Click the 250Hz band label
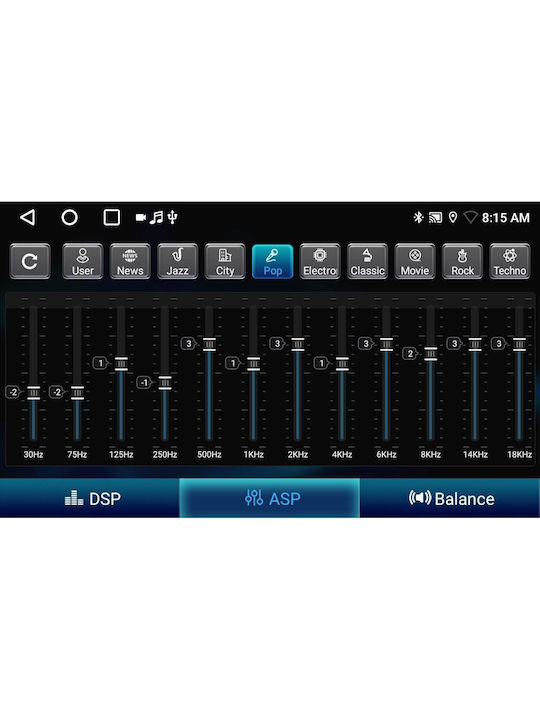The image size is (540, 720). coord(165,455)
